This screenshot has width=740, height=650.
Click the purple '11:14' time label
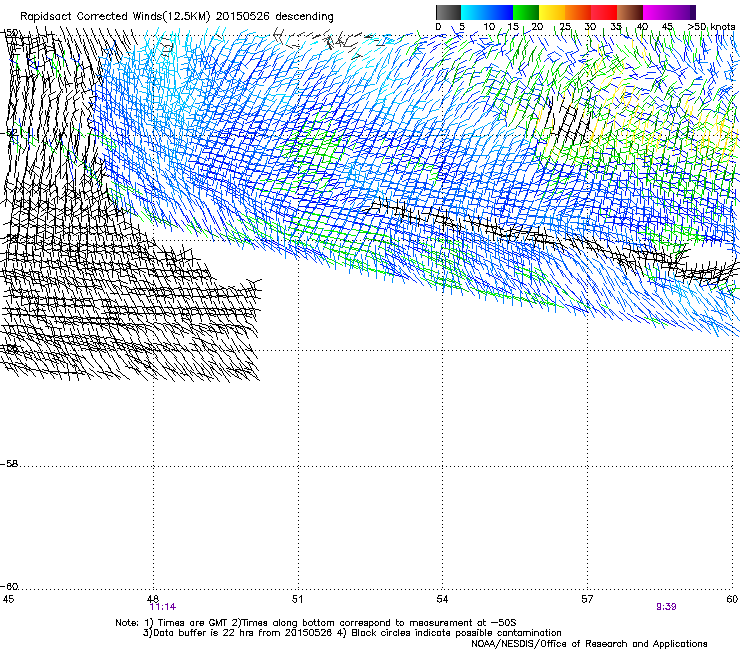point(162,607)
